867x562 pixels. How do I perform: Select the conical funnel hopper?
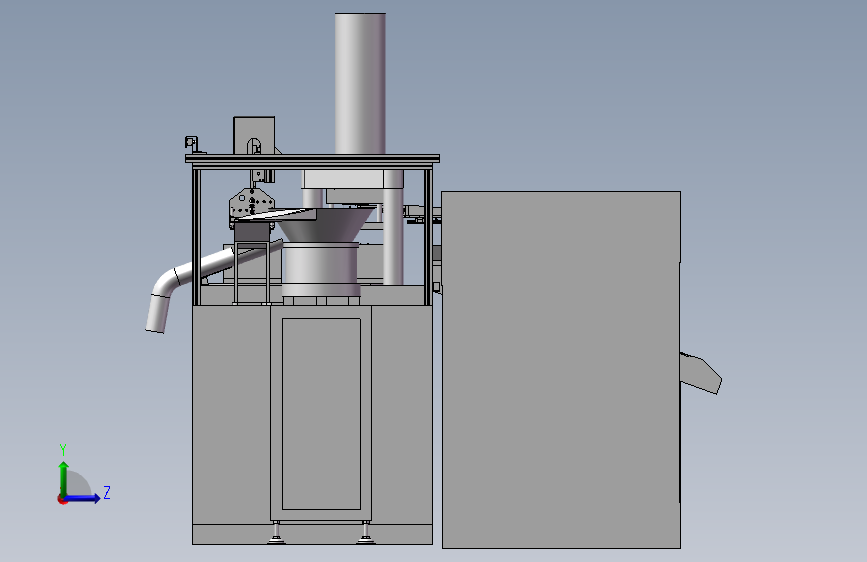324,225
